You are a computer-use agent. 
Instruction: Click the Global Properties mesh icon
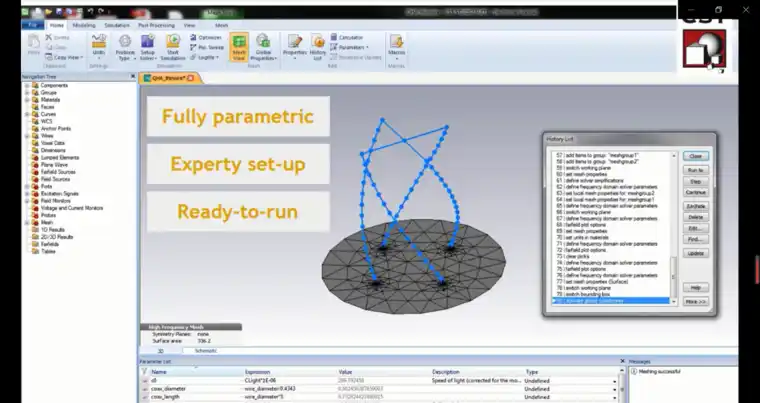(x=264, y=48)
